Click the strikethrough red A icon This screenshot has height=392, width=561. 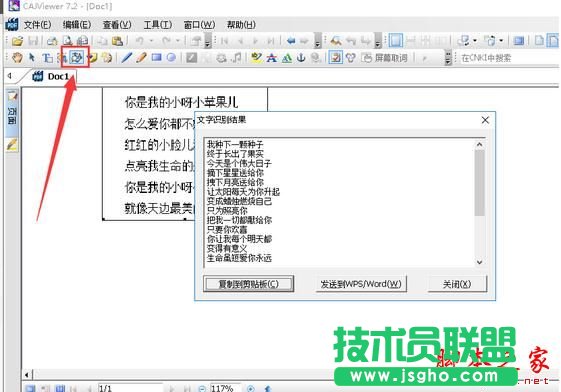pos(272,57)
